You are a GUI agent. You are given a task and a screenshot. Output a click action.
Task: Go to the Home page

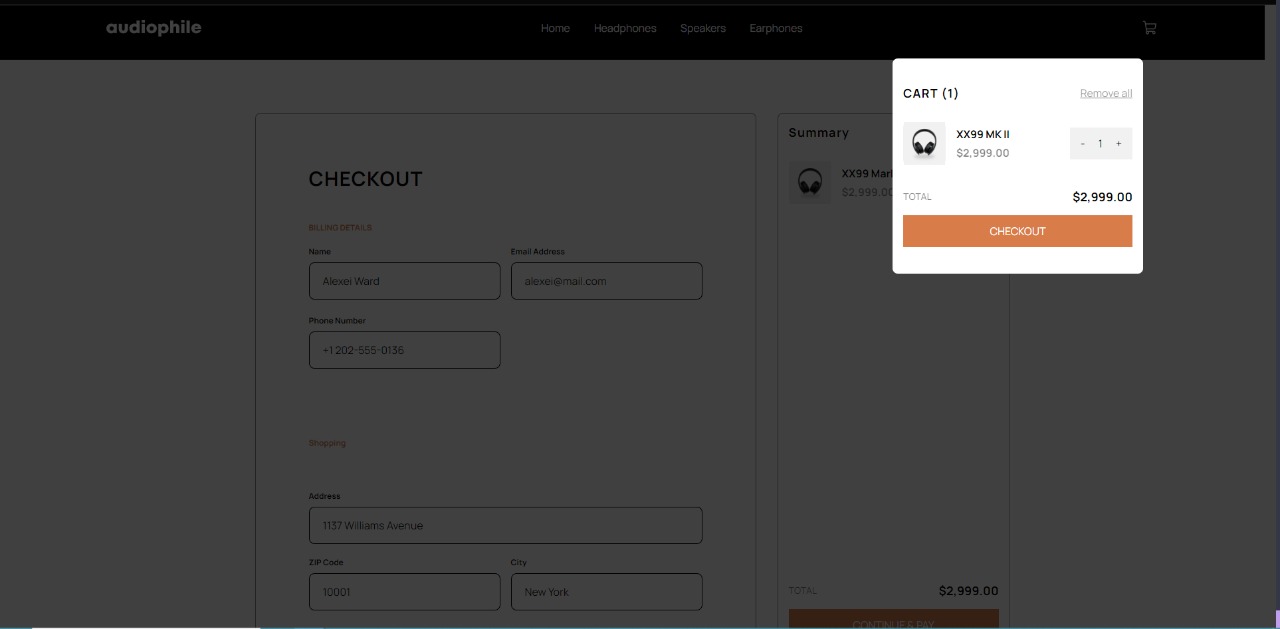[x=555, y=28]
